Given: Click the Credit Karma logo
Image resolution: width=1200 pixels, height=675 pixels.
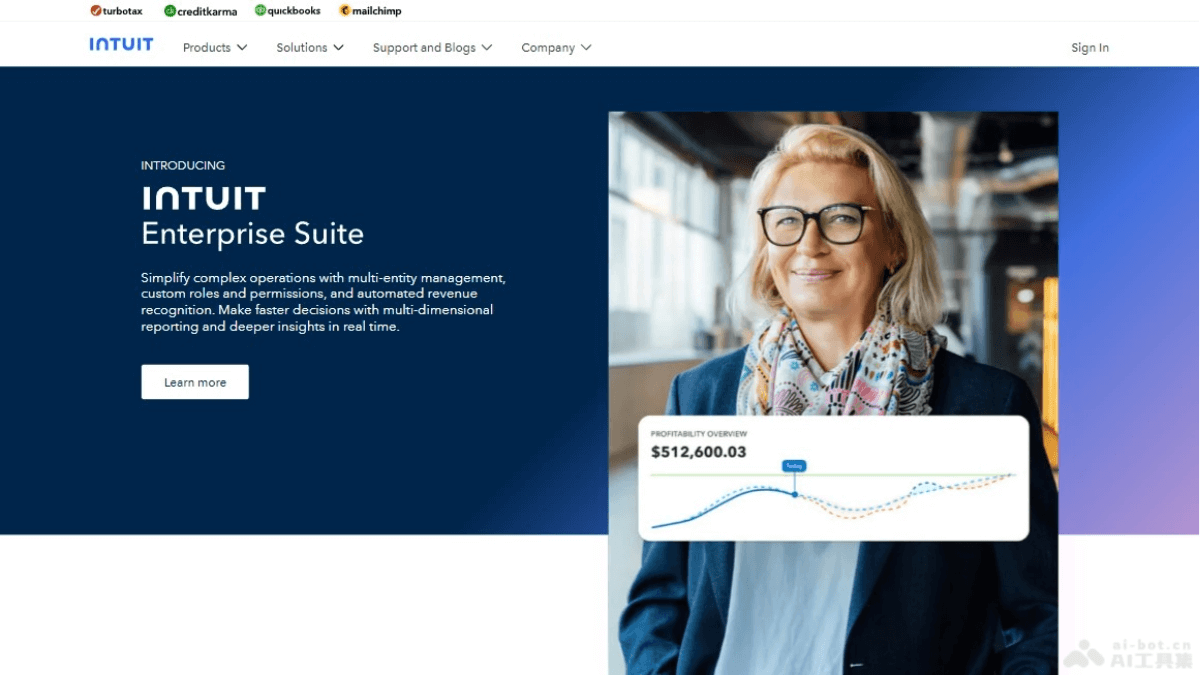Looking at the screenshot, I should point(200,11).
